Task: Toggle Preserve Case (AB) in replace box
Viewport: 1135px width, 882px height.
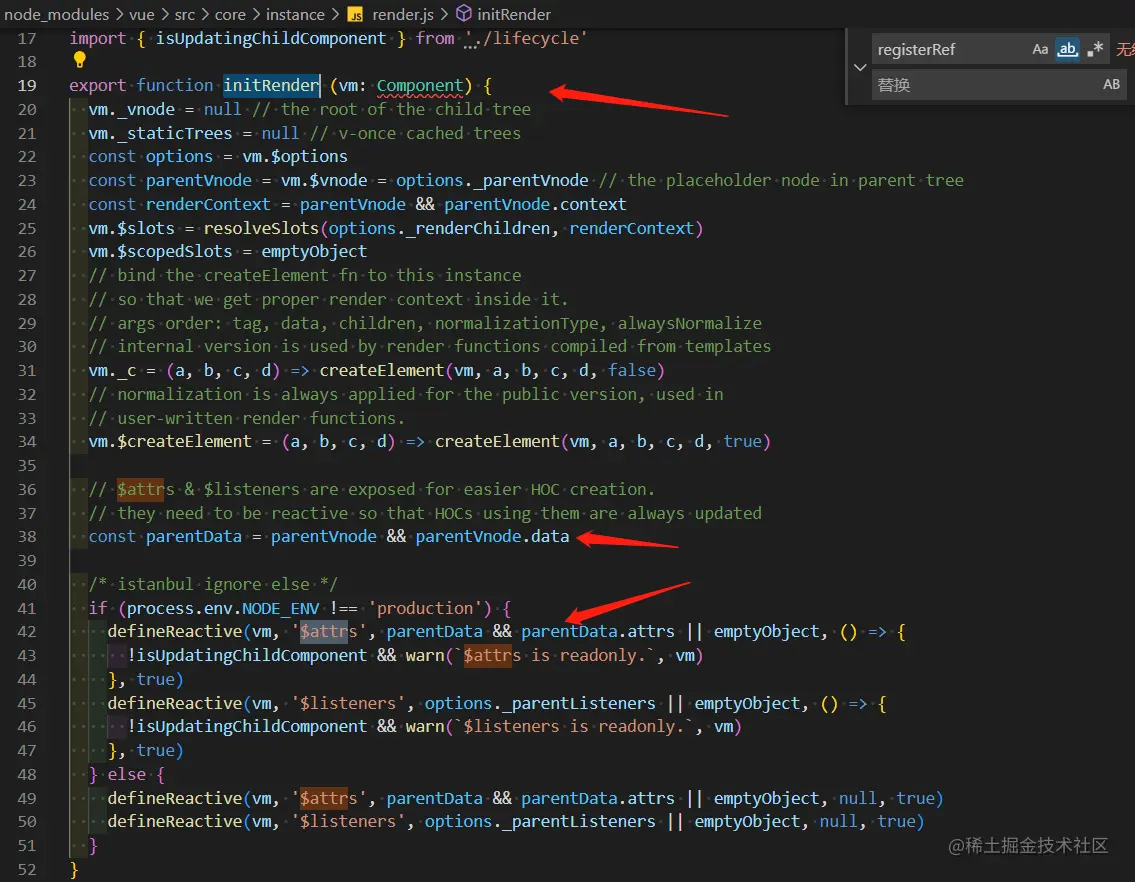Action: click(1111, 85)
